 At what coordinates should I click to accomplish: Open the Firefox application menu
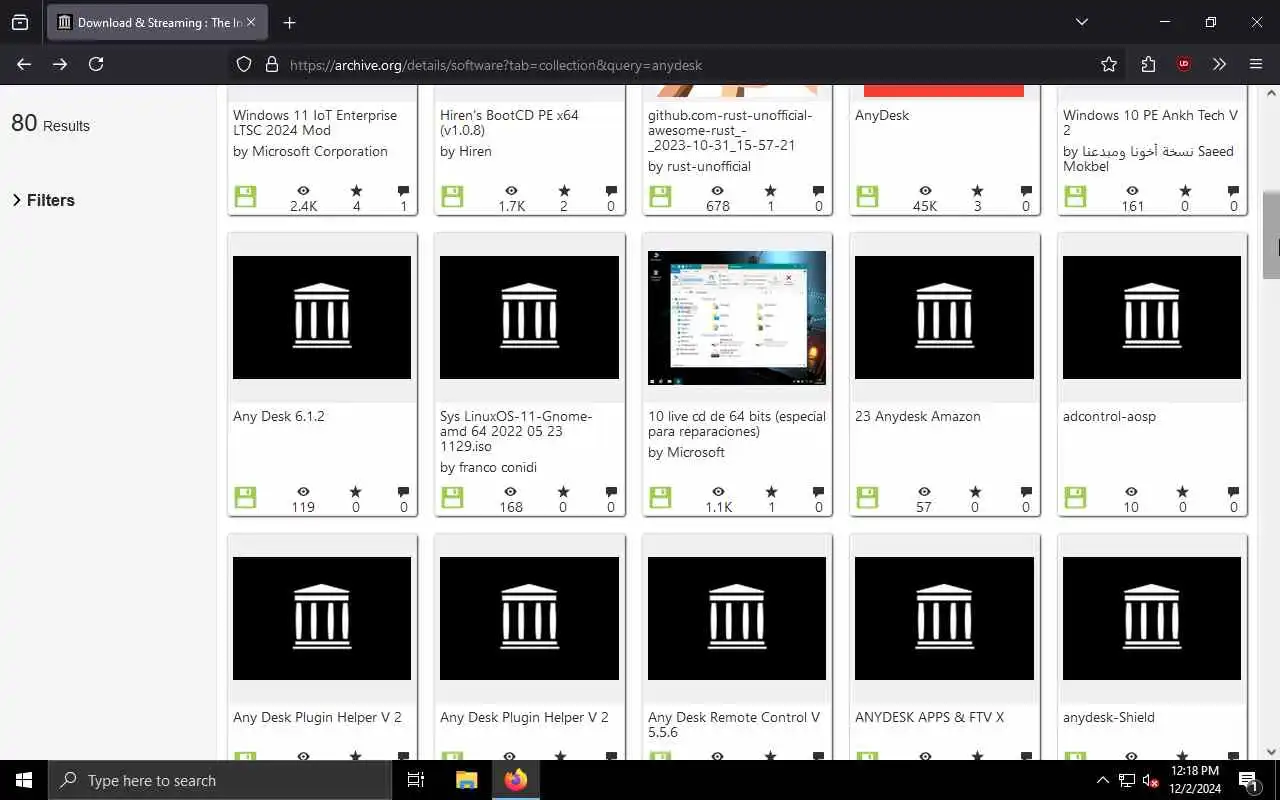point(1256,64)
